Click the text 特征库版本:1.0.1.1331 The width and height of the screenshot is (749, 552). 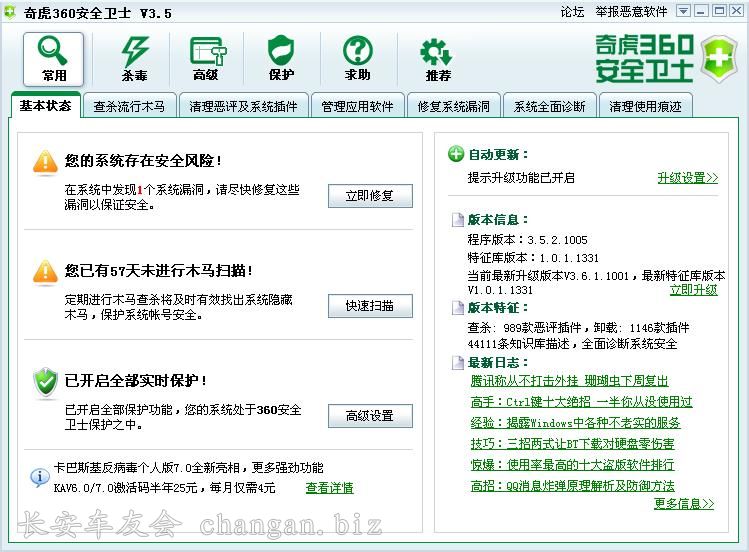point(533,258)
